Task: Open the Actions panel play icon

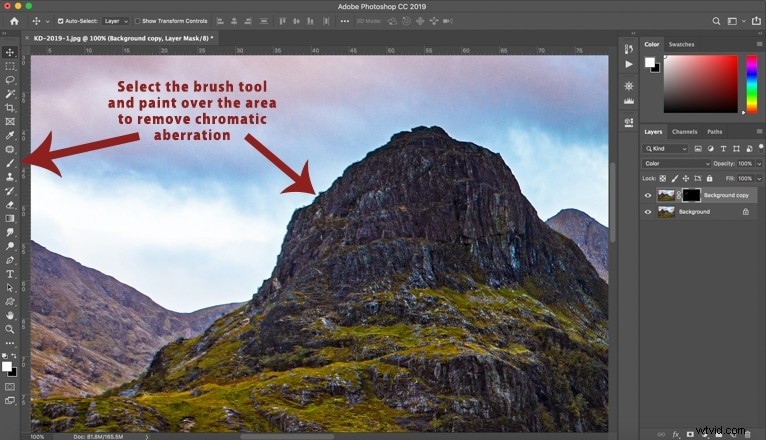Action: point(629,64)
